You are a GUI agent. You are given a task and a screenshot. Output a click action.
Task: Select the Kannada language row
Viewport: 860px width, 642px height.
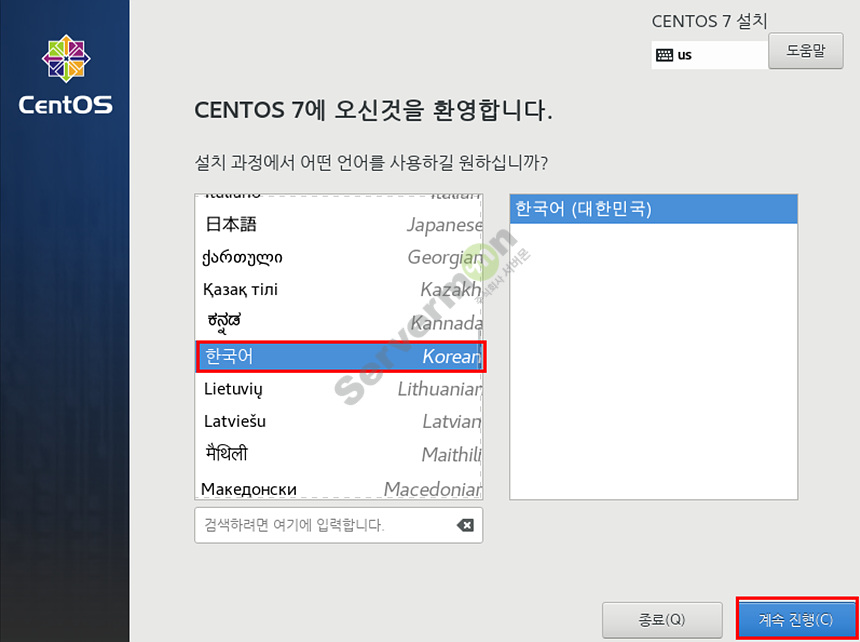[x=339, y=322]
